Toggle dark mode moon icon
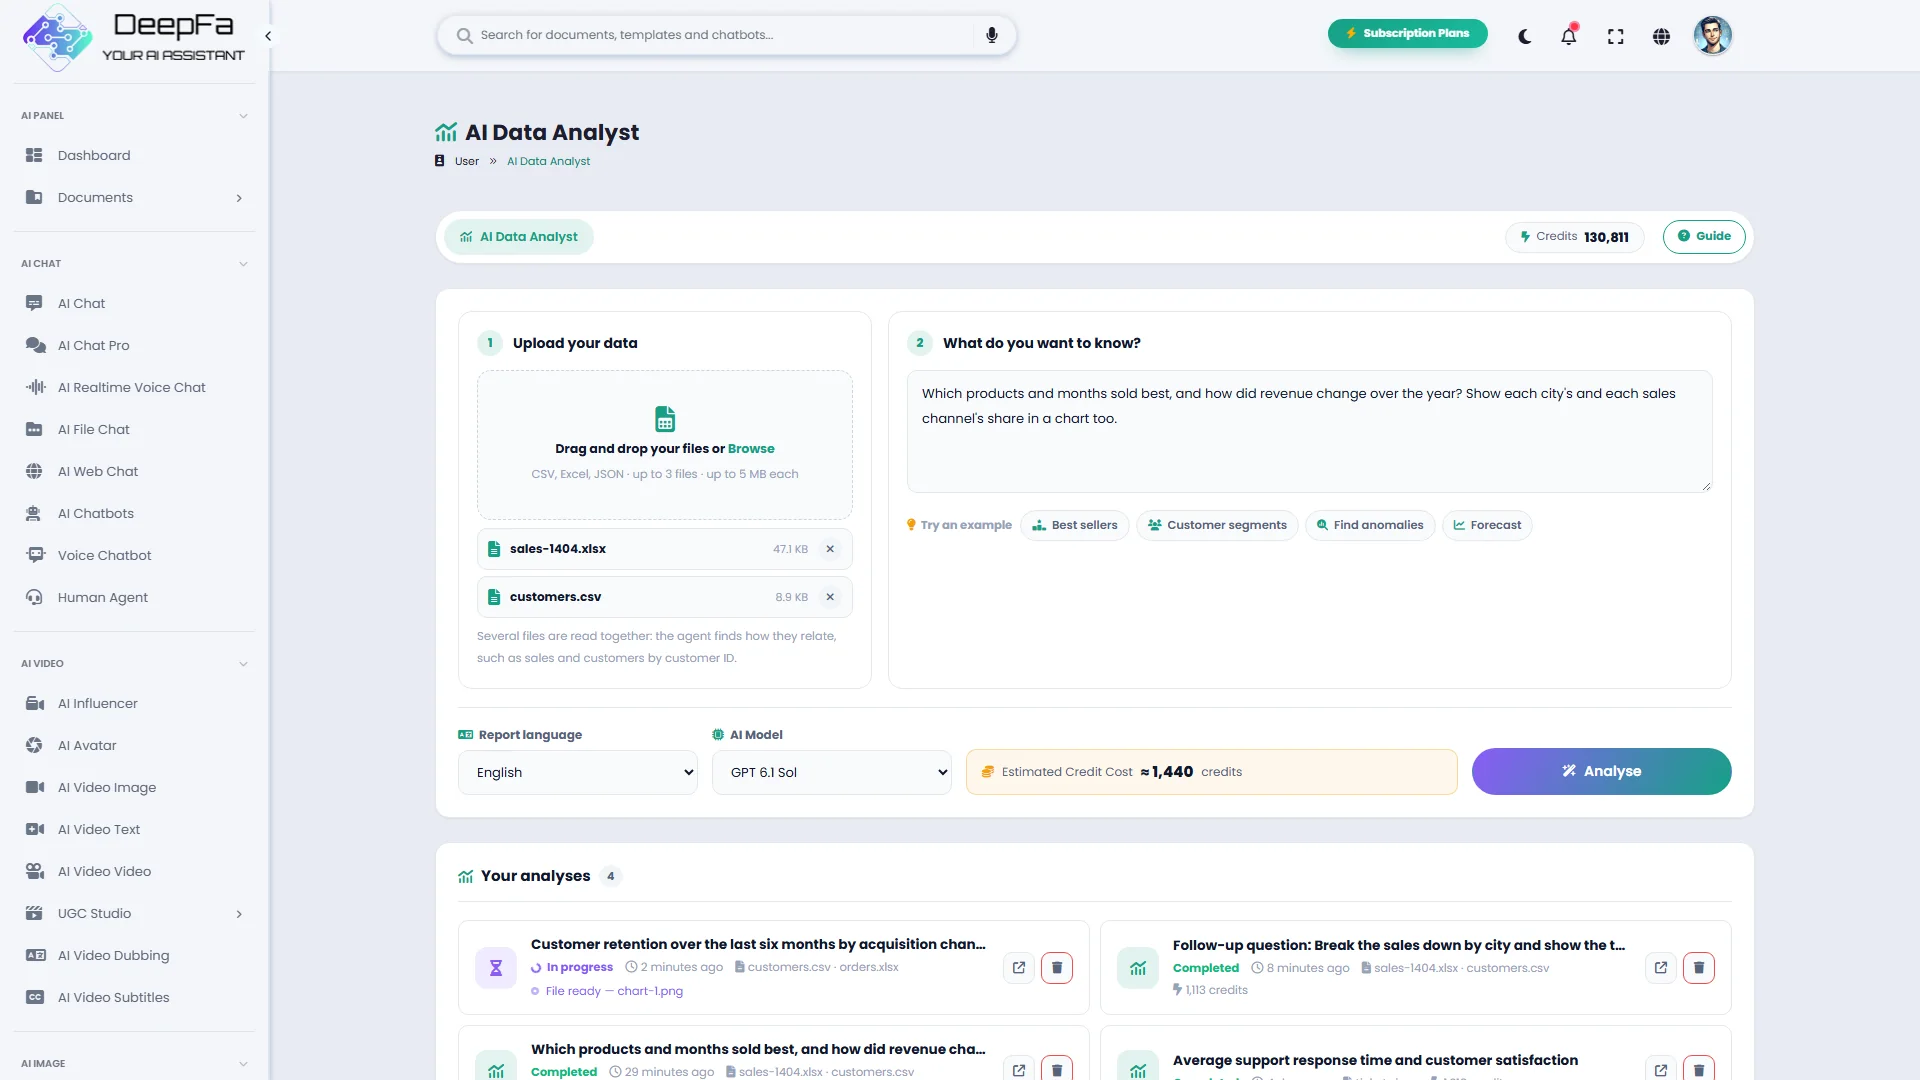Screen dimensions: 1920x1080 pyautogui.click(x=1524, y=36)
